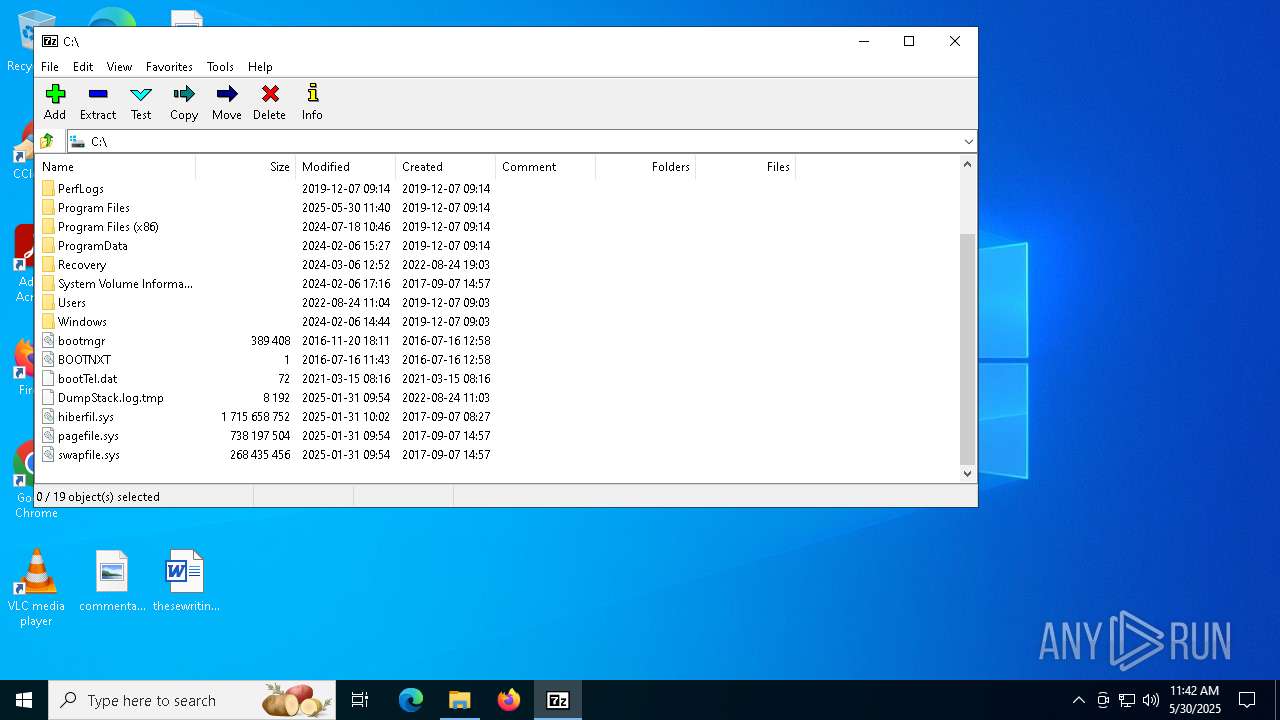Open the Help menu
Screen dimensions: 1280x720
260,67
